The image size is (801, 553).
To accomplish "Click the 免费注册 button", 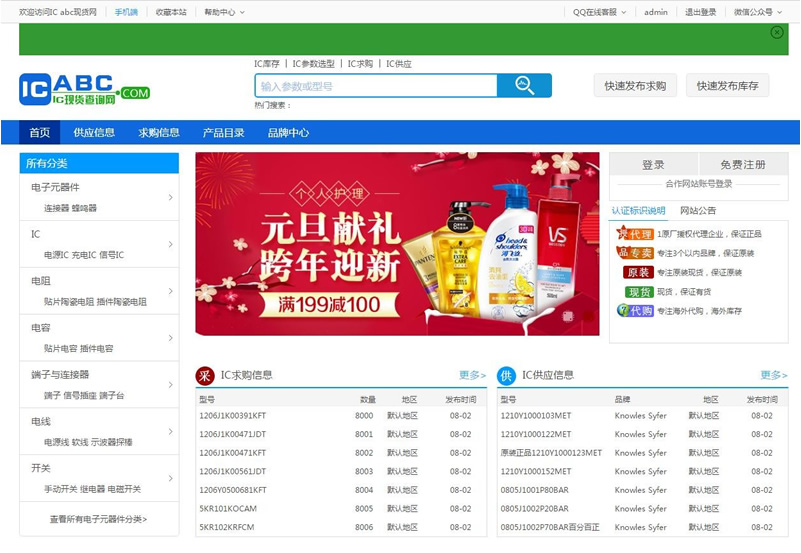I will point(743,164).
